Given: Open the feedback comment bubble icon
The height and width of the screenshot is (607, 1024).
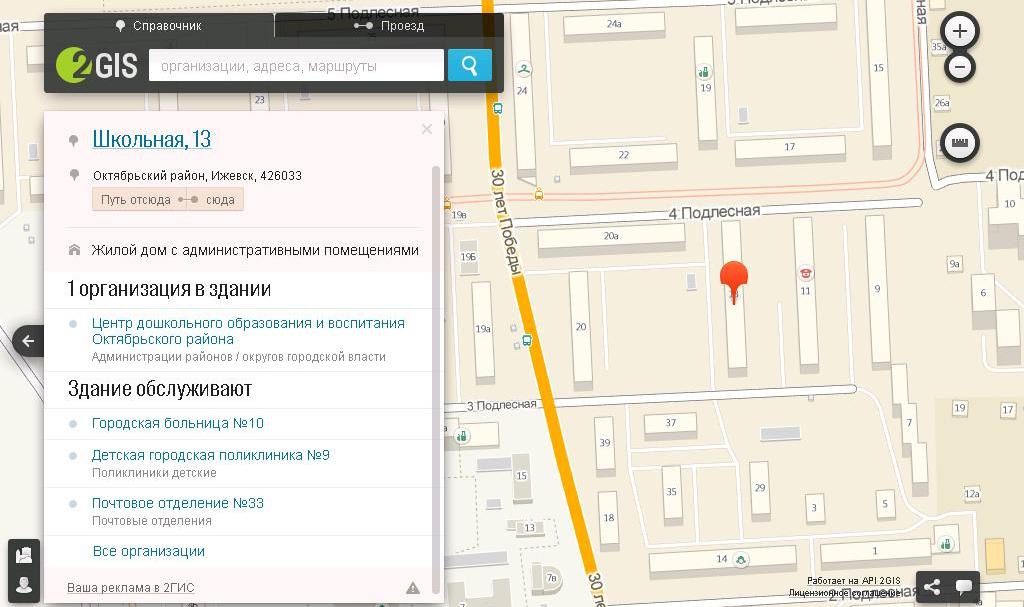Looking at the screenshot, I should click(964, 587).
